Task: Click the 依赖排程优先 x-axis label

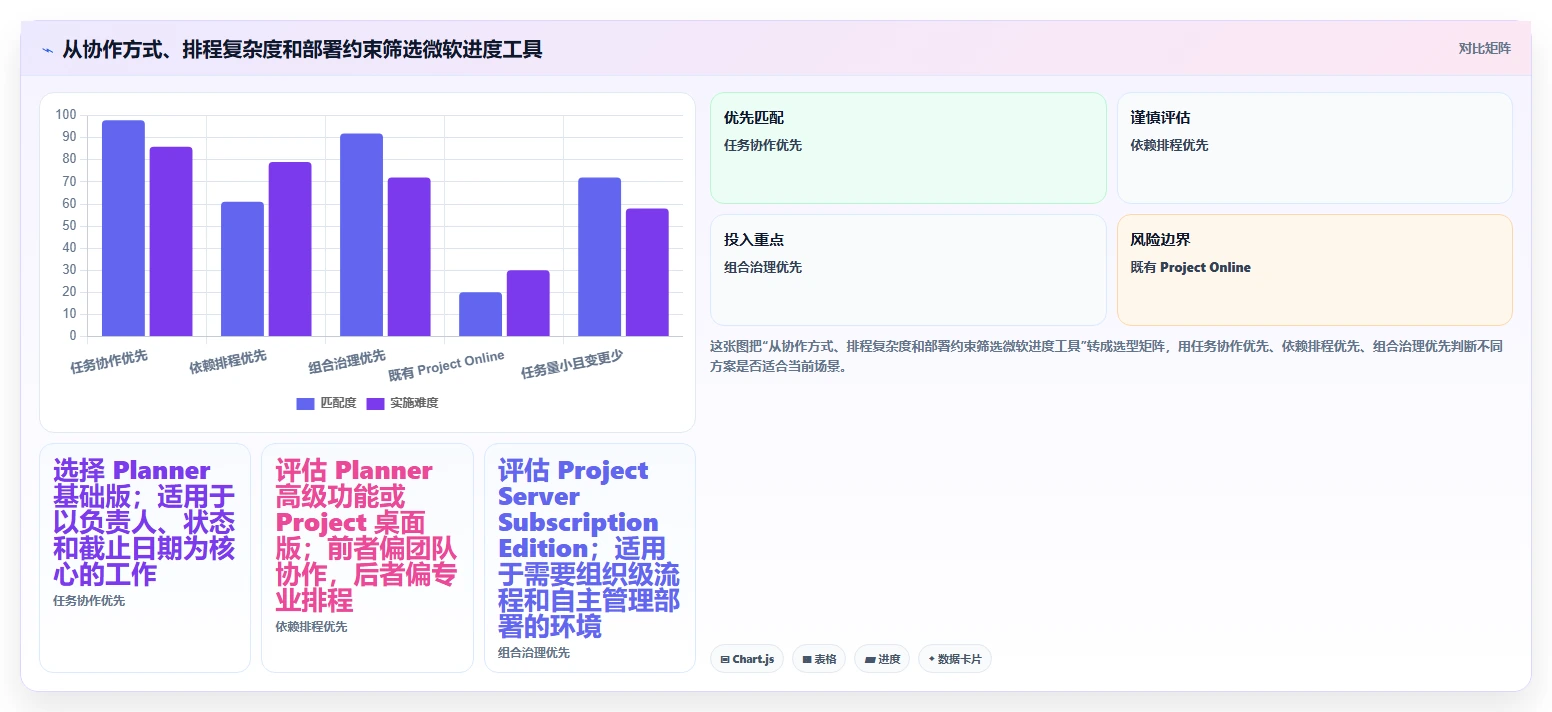Action: tap(228, 361)
